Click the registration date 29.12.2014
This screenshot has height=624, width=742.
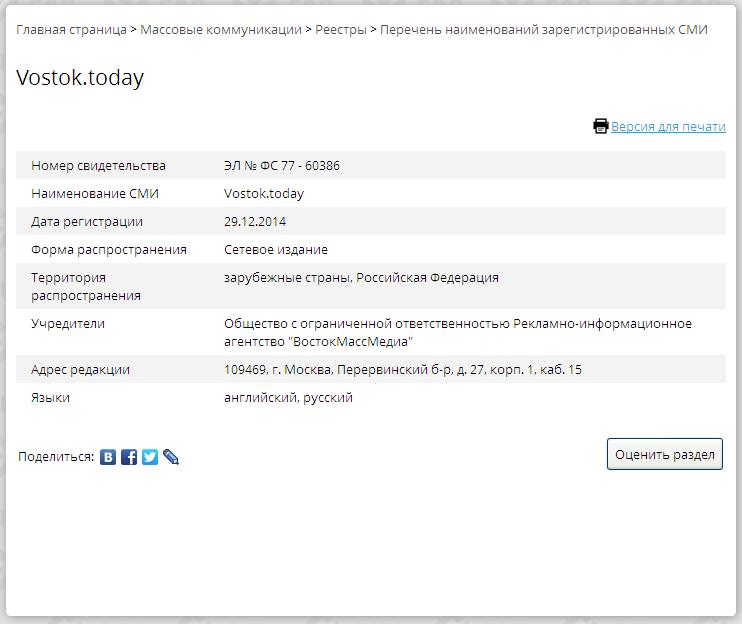pos(254,221)
